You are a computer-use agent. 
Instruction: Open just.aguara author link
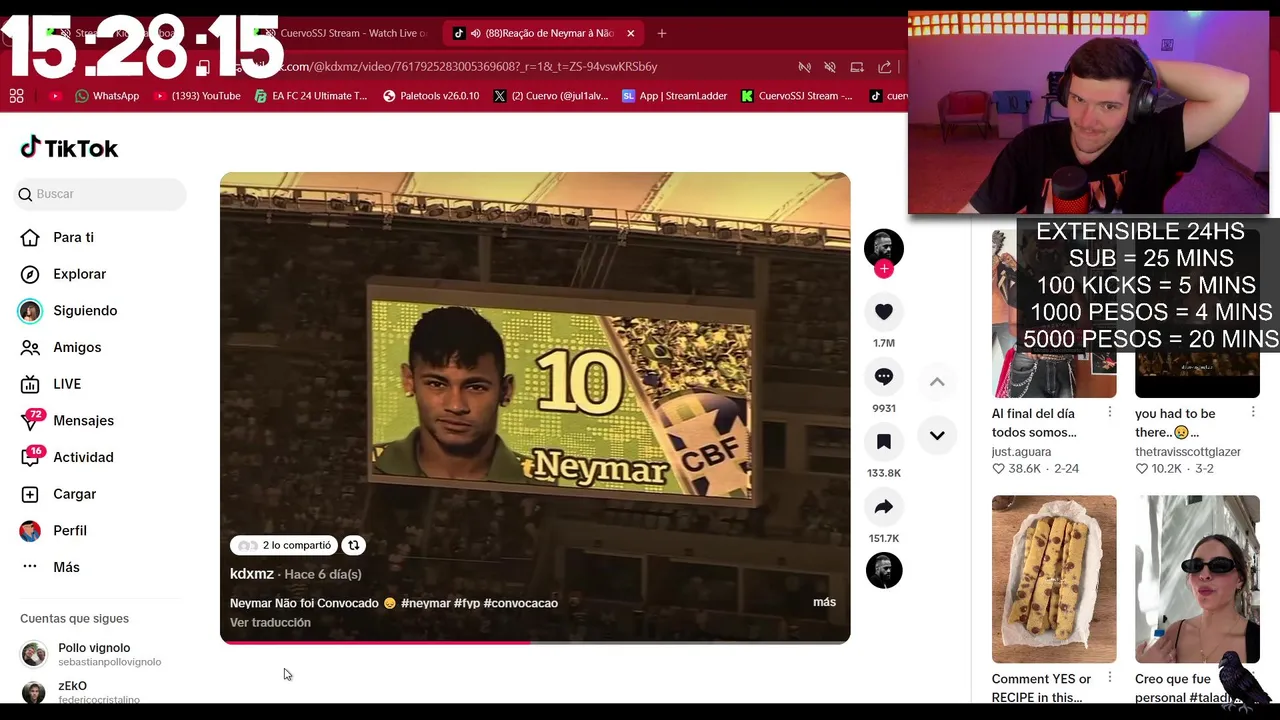pos(1021,452)
